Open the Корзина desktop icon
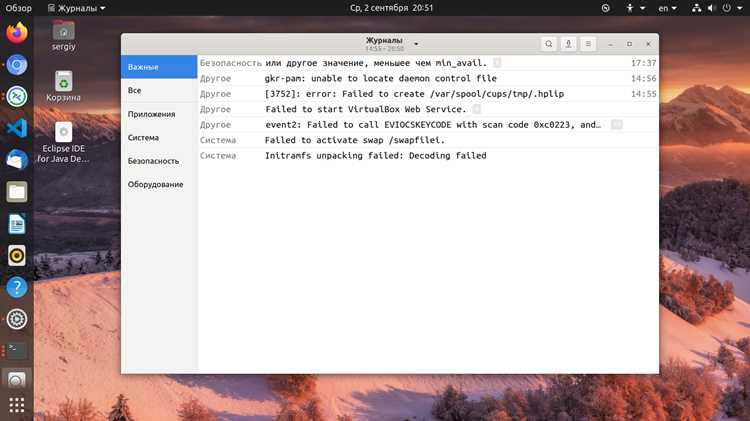The image size is (750, 421). pyautogui.click(x=63, y=87)
